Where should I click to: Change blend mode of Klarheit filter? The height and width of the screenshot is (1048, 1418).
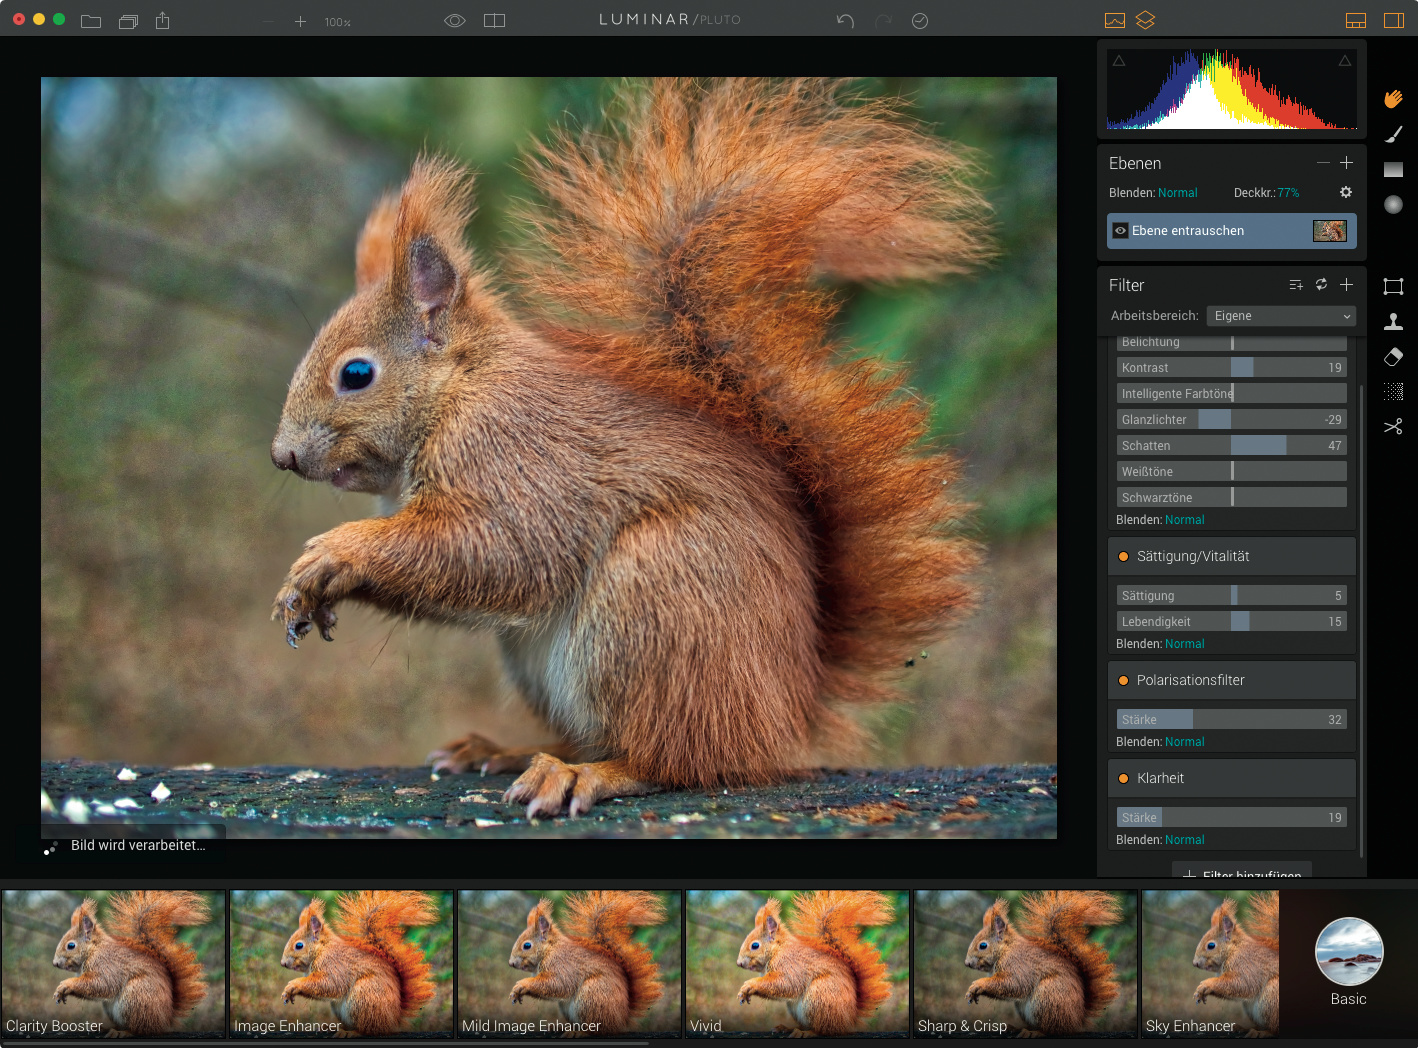click(1184, 840)
